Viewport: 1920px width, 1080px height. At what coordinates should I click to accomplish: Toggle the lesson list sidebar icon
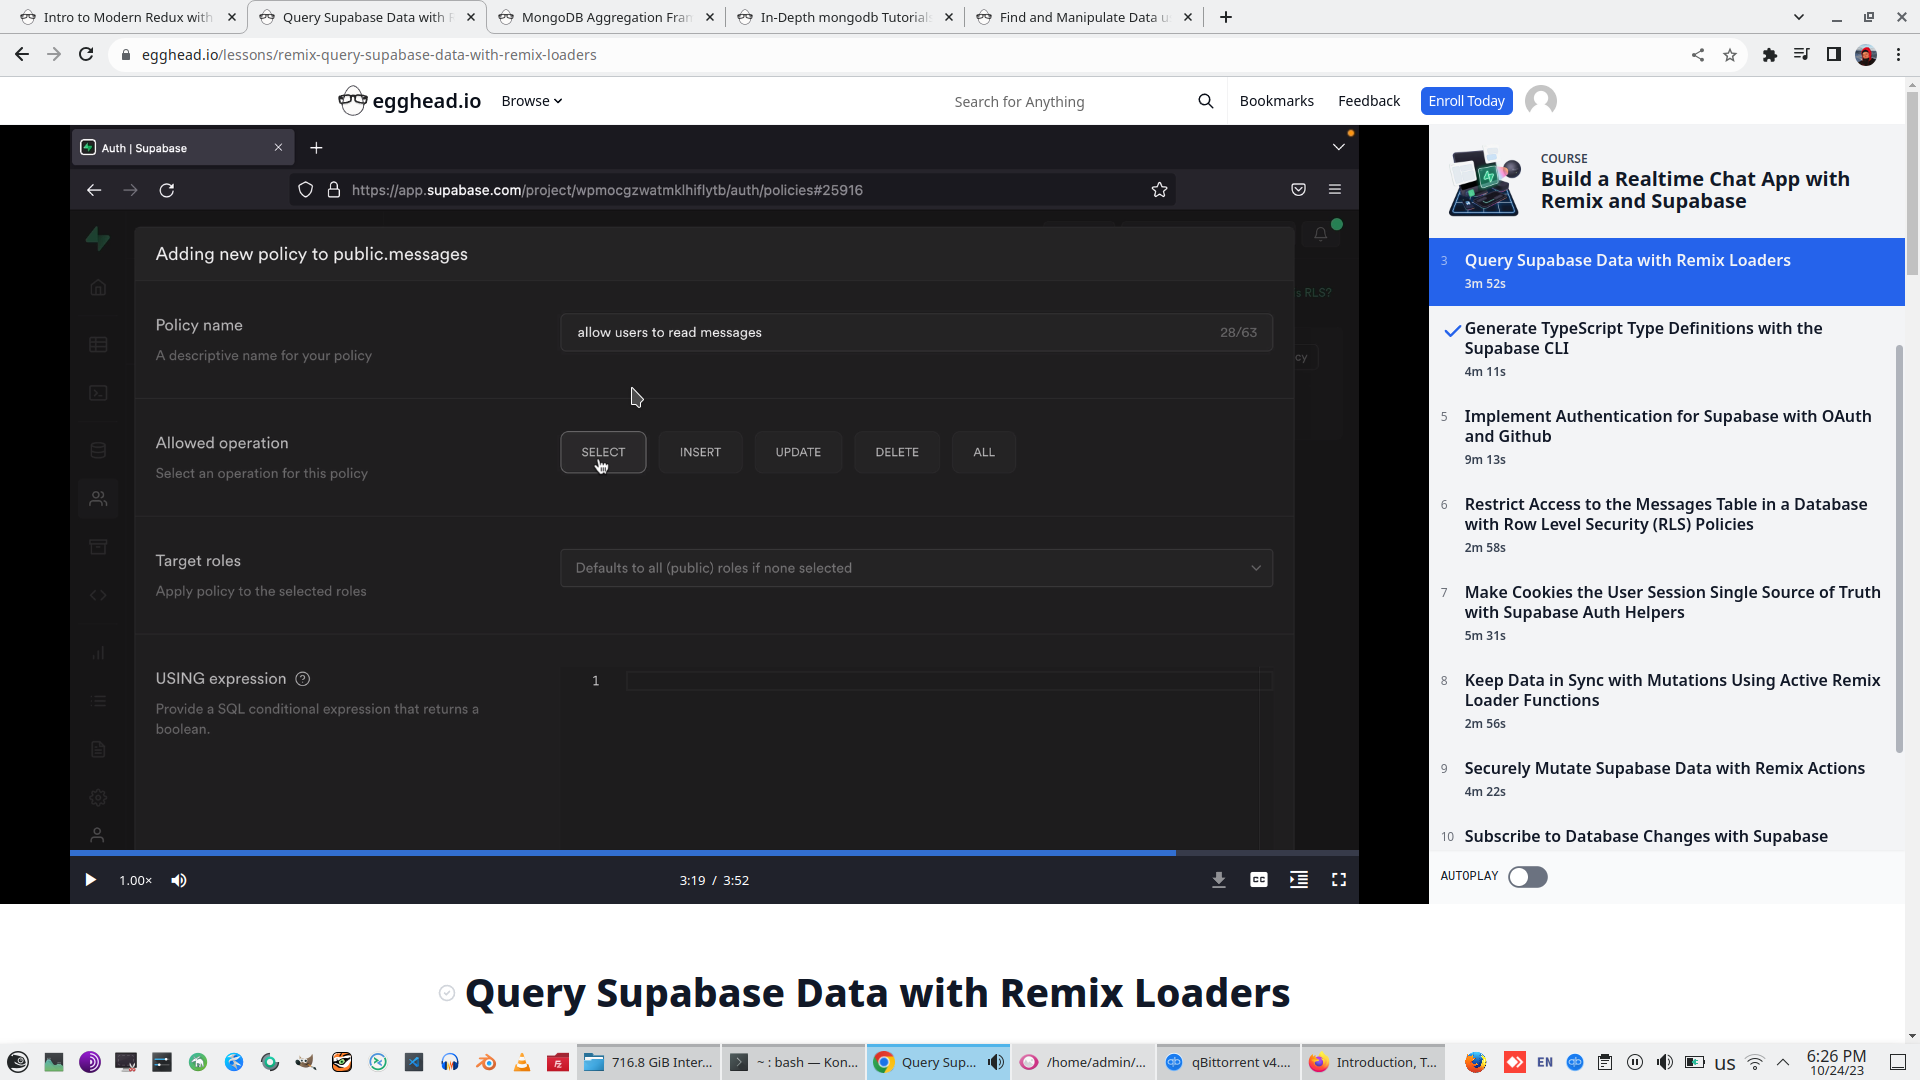pyautogui.click(x=1299, y=880)
